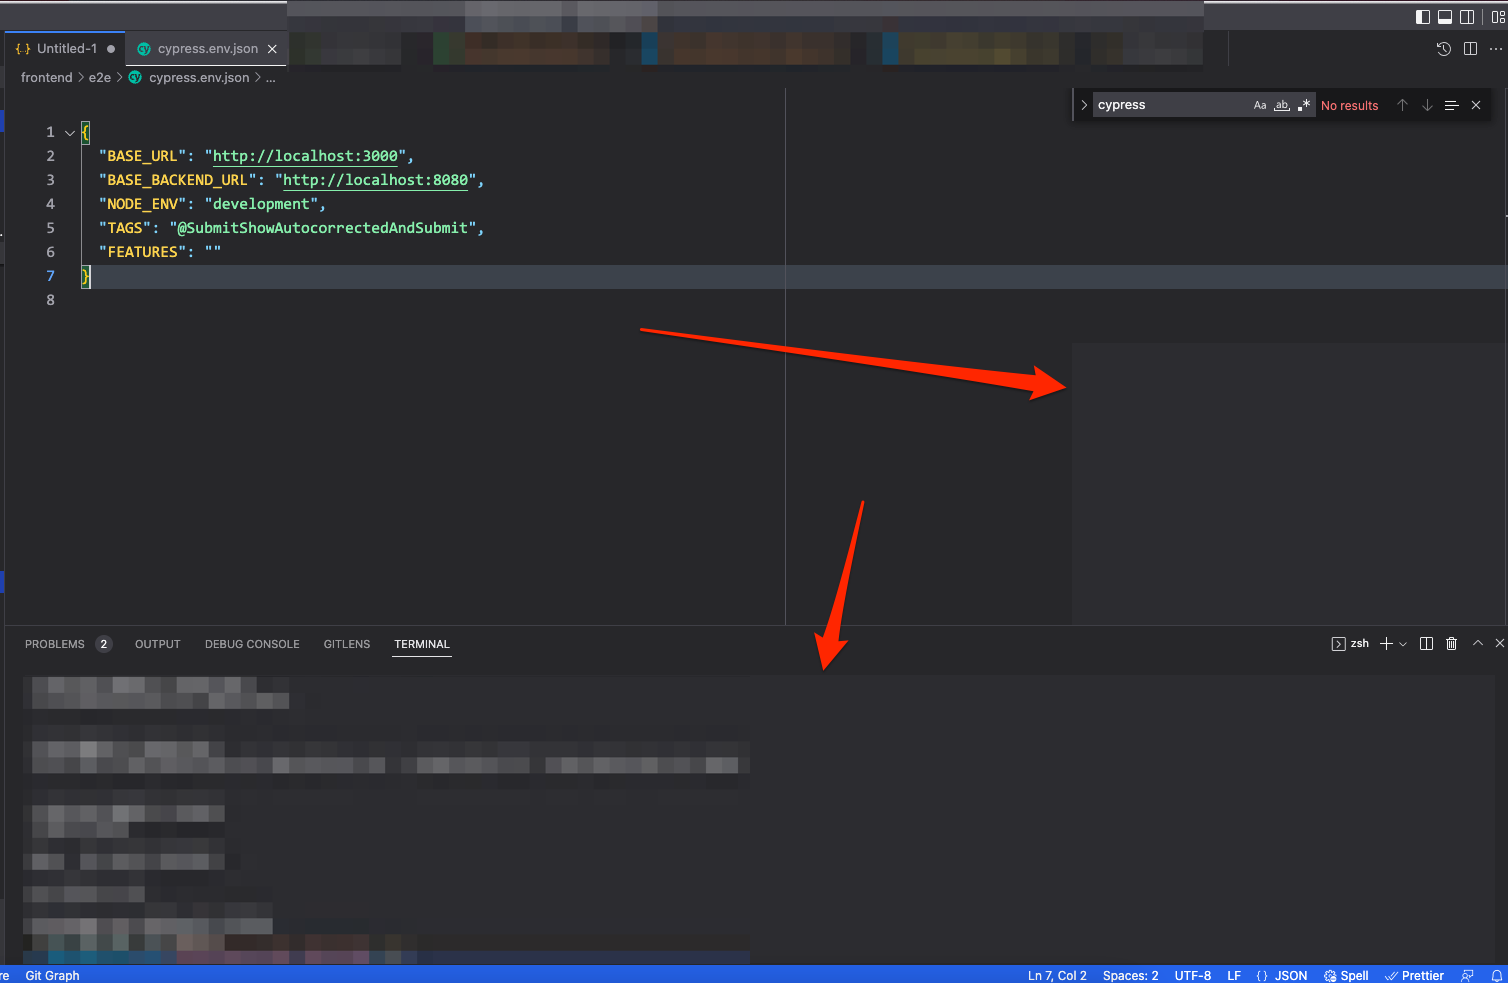Click Git Graph in the status bar
1508x983 pixels.
(x=52, y=975)
